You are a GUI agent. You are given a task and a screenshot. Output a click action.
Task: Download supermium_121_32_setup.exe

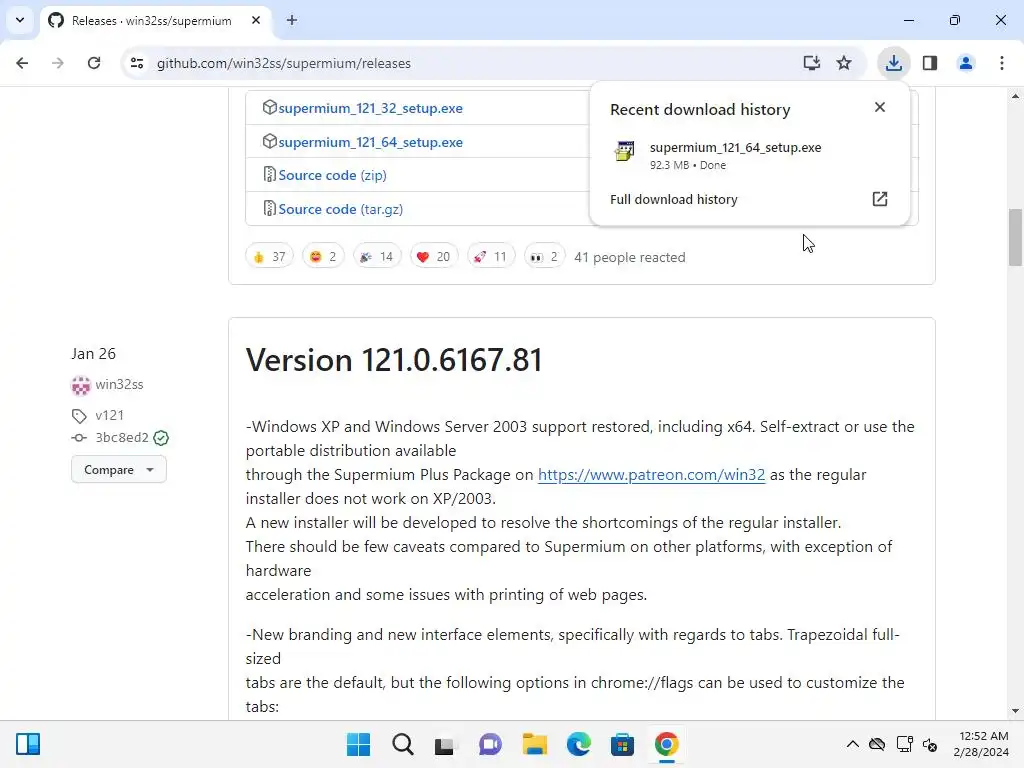370,108
